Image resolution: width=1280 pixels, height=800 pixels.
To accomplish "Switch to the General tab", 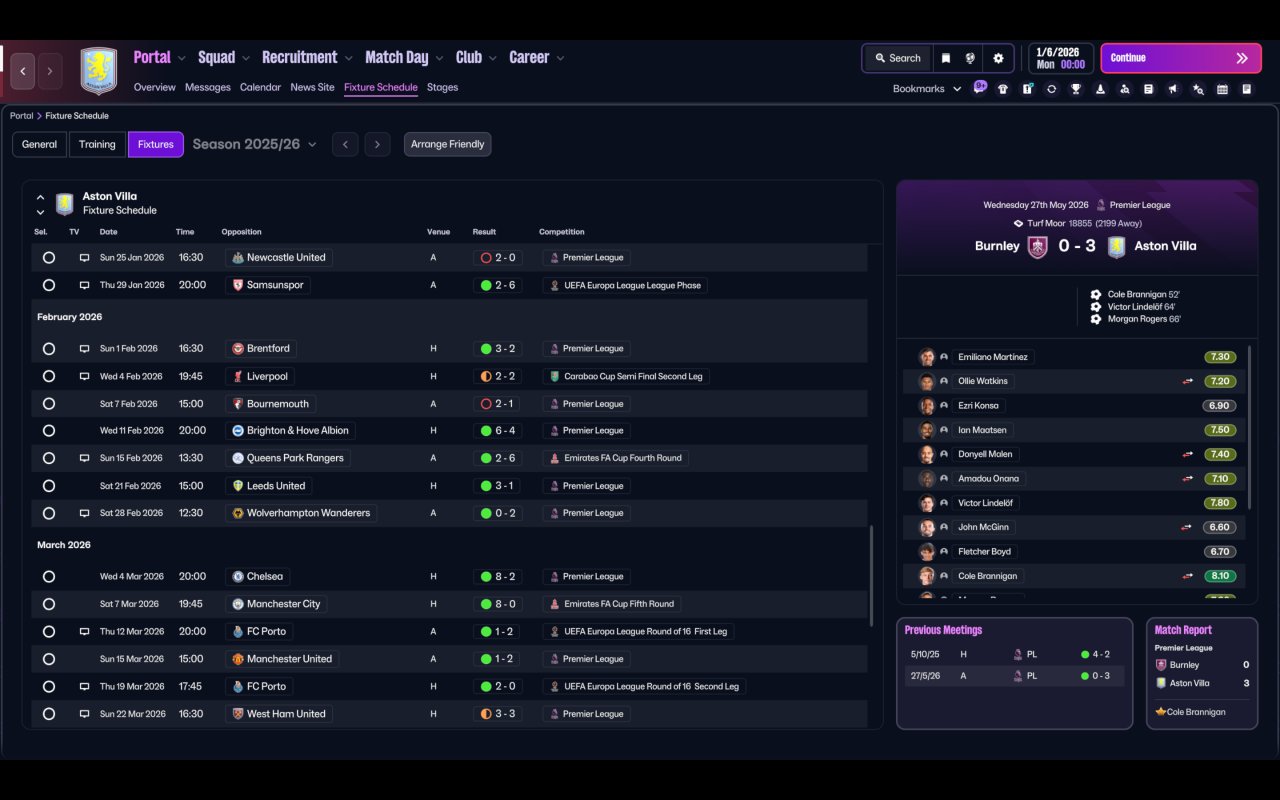I will [40, 144].
